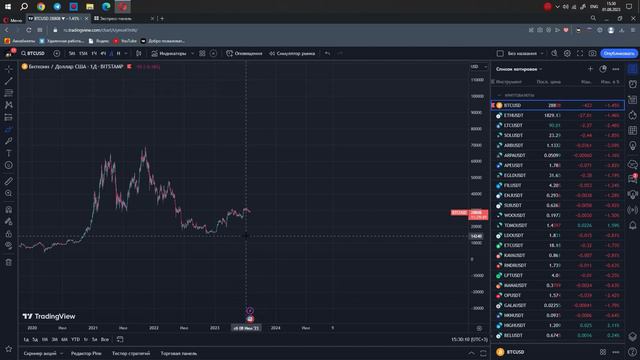The image size is (640, 360).
Task: Open the alerts alarm clock side panel
Action: 633,84
